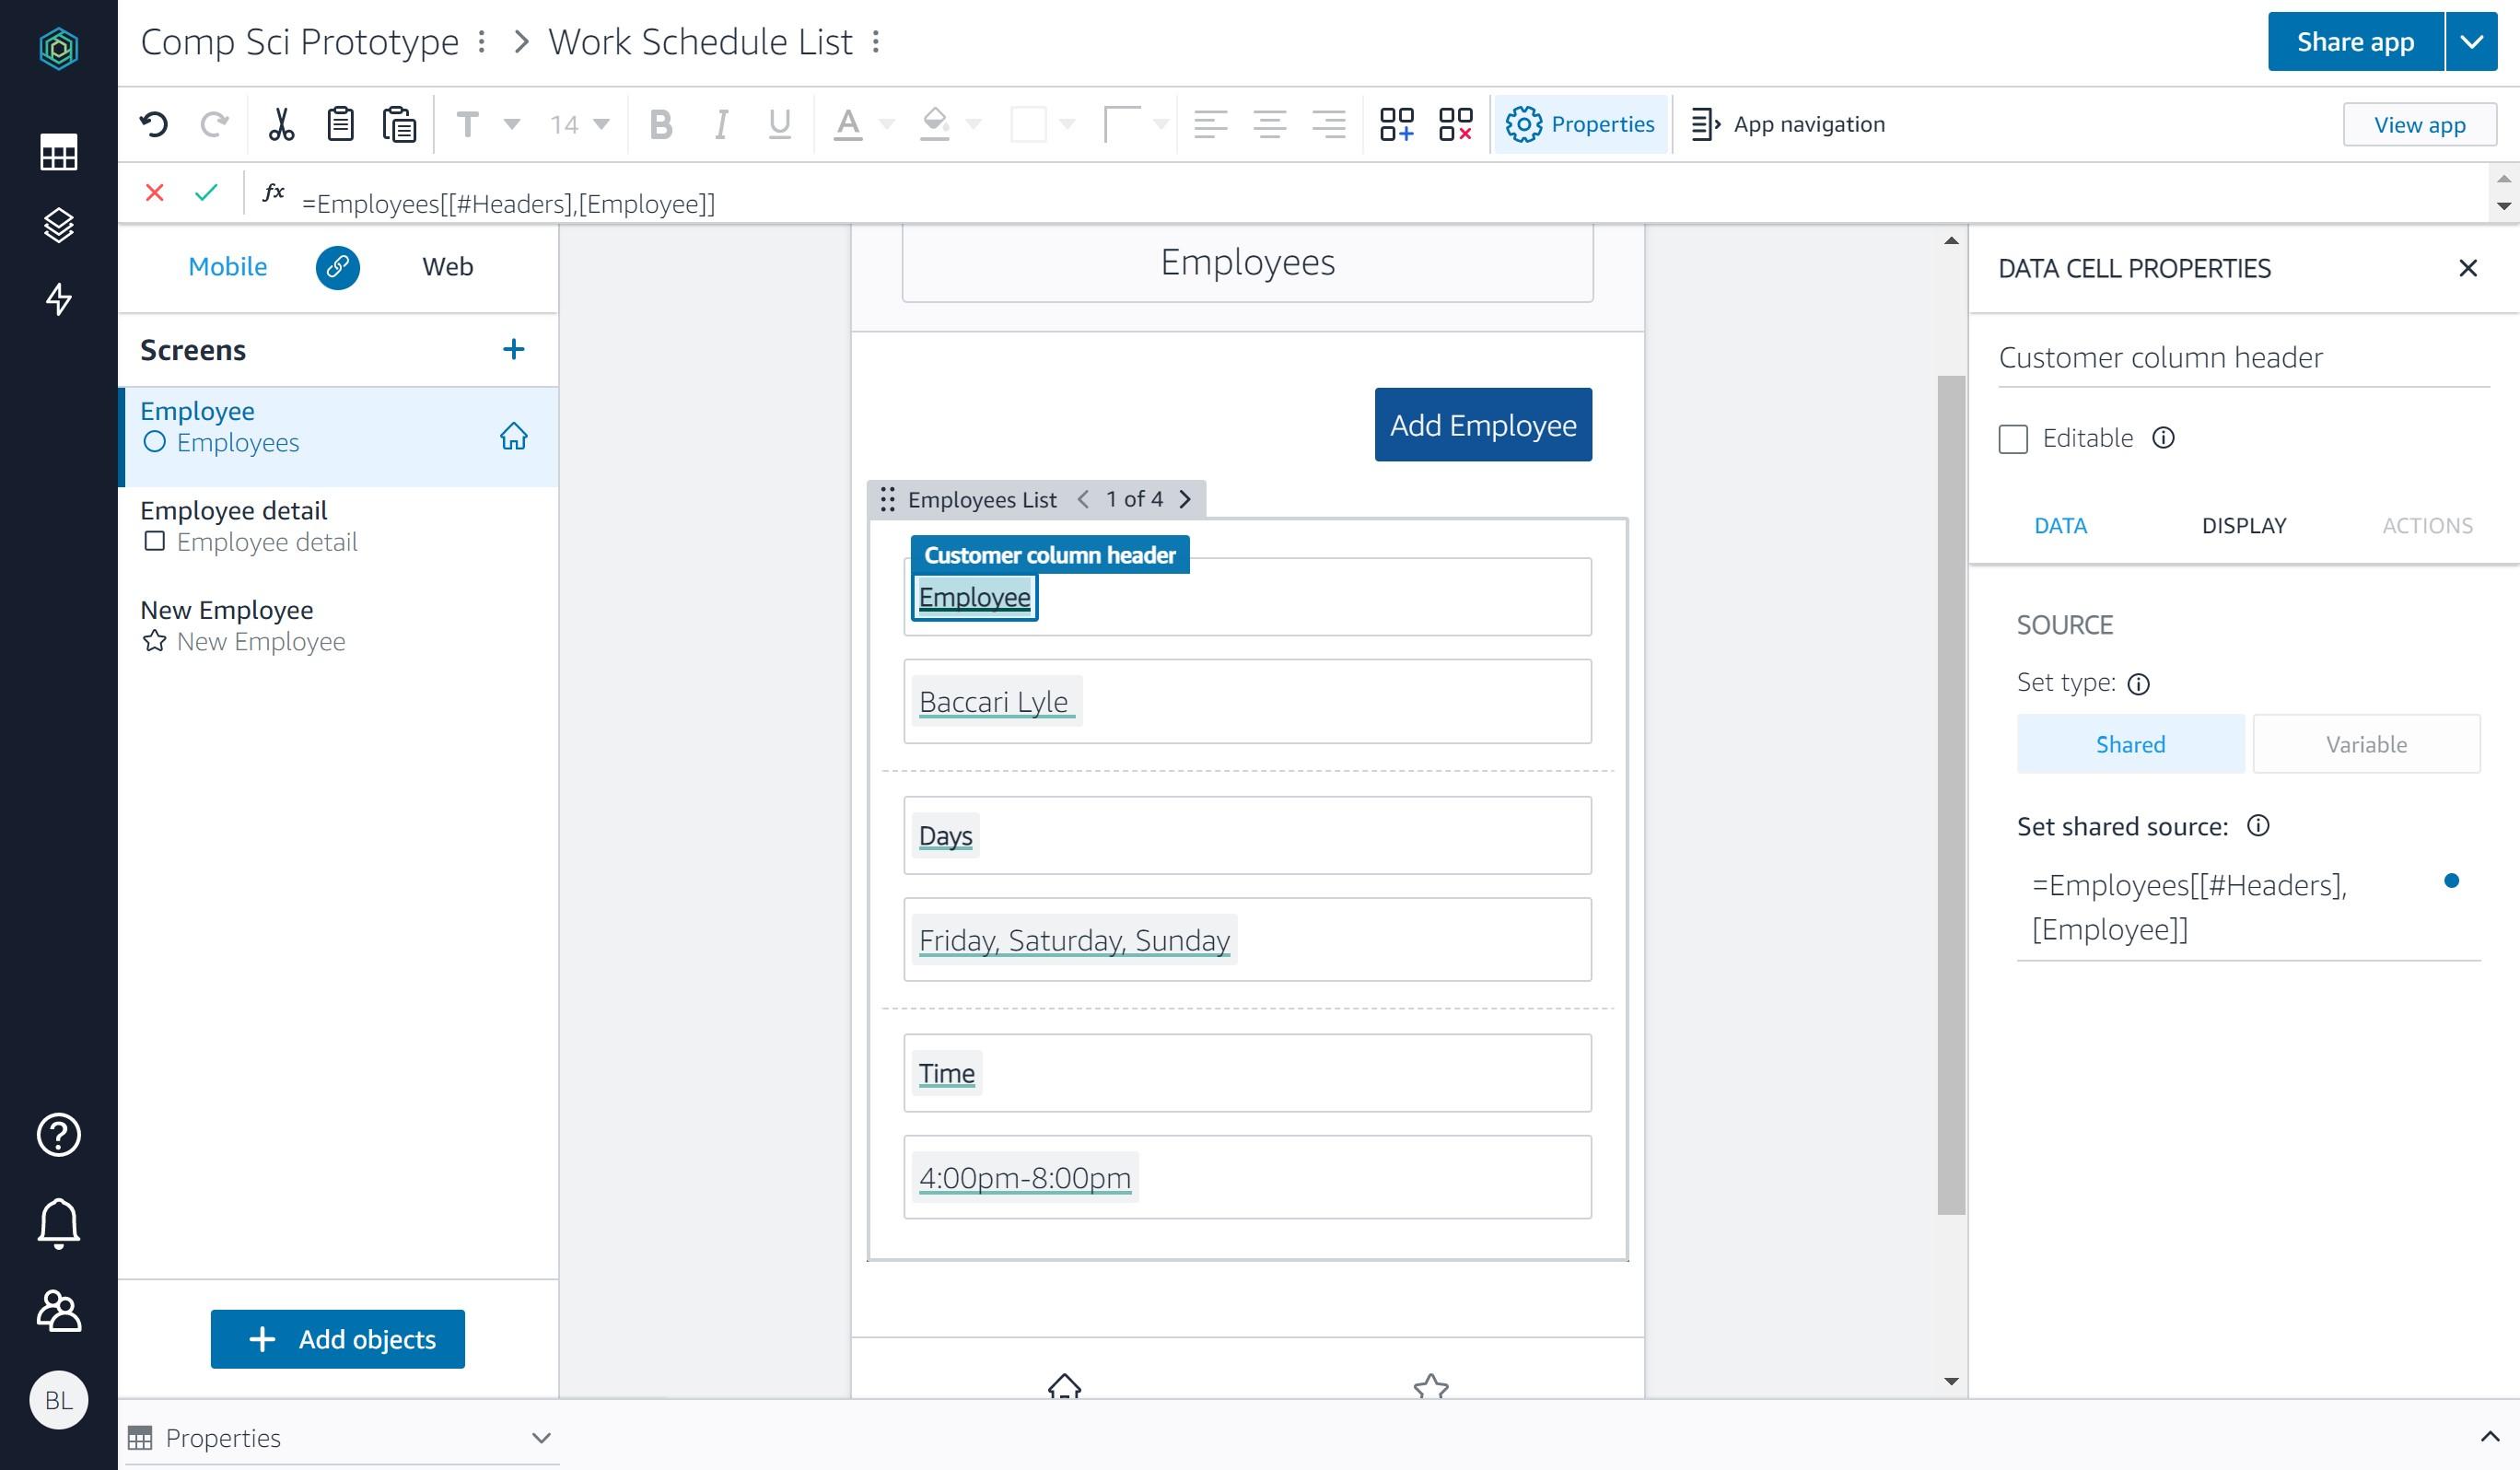Click the Add objects button
This screenshot has height=1470, width=2520.
337,1338
